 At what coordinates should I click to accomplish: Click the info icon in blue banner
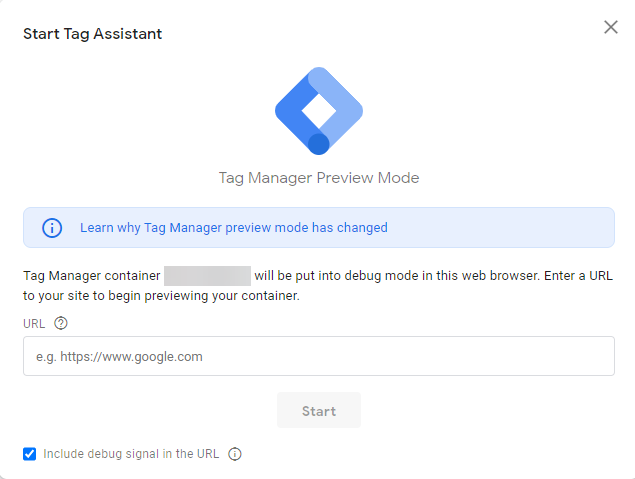[x=52, y=228]
